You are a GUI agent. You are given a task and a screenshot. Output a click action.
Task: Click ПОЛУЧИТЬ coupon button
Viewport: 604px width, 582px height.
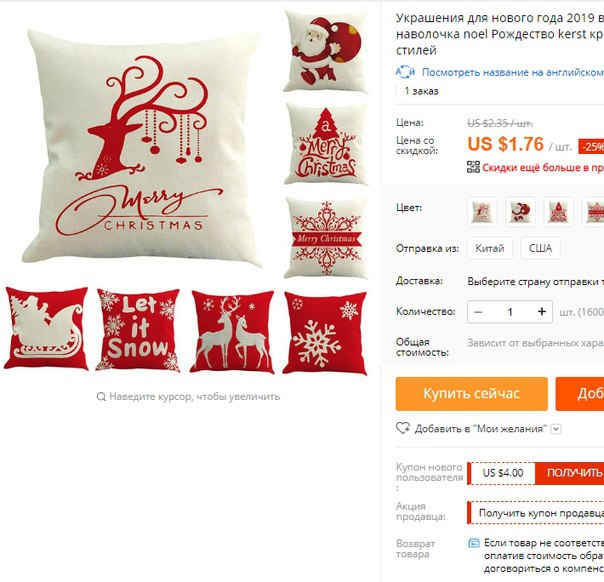tap(571, 473)
